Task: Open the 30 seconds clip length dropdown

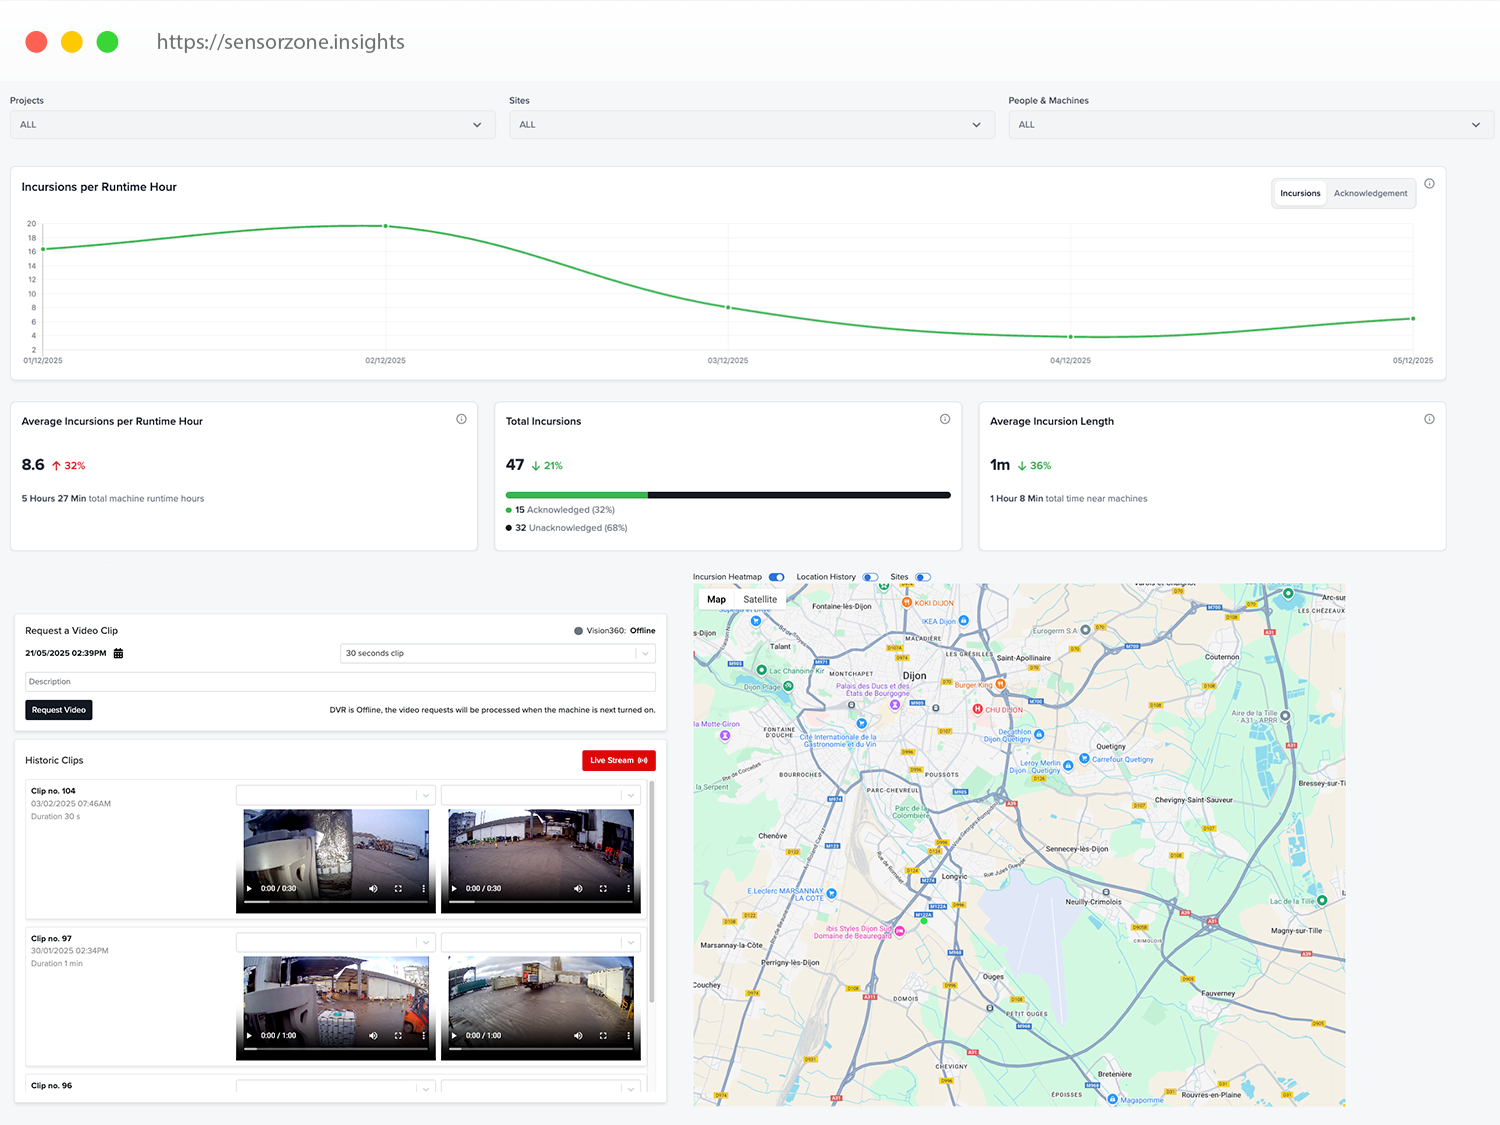Action: [x=498, y=653]
